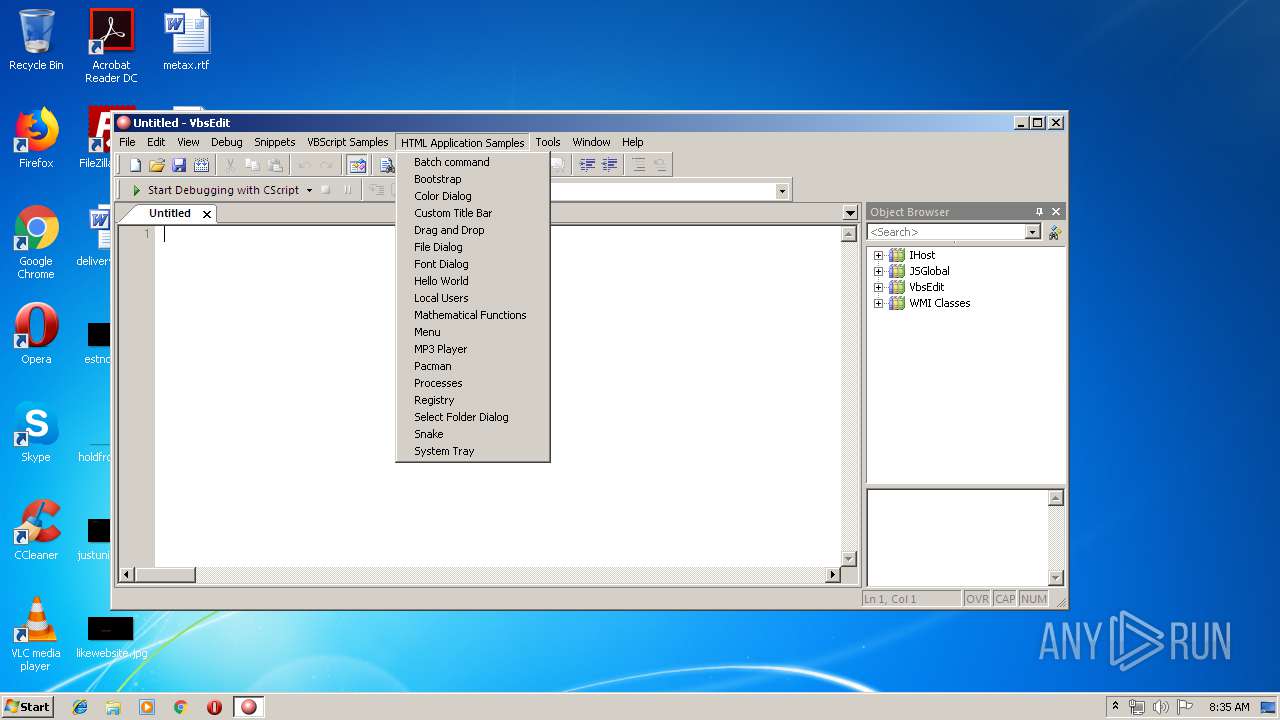This screenshot has width=1280, height=720.
Task: Click the VbsEdit taskbar button
Action: click(x=249, y=707)
